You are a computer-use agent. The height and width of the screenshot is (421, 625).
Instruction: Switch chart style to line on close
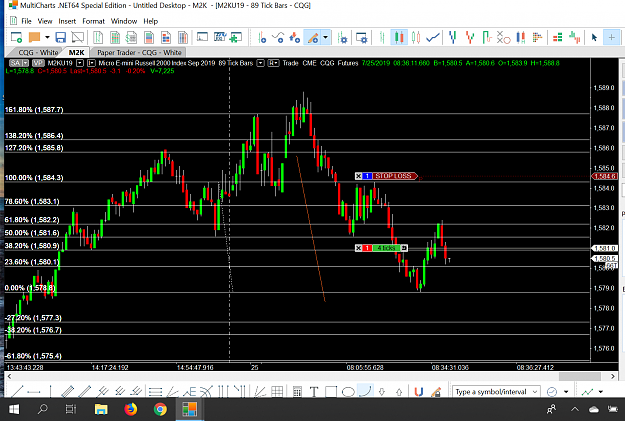[x=433, y=37]
